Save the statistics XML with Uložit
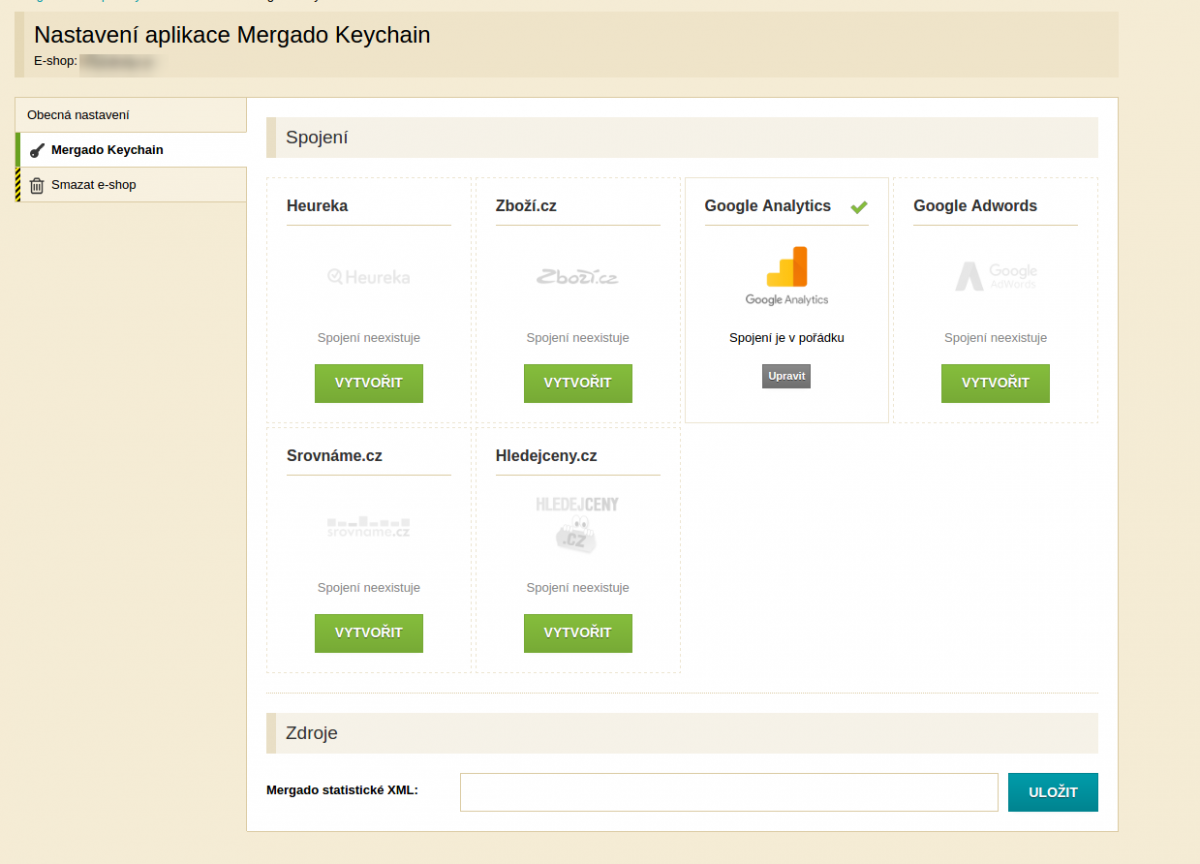 coord(1053,792)
